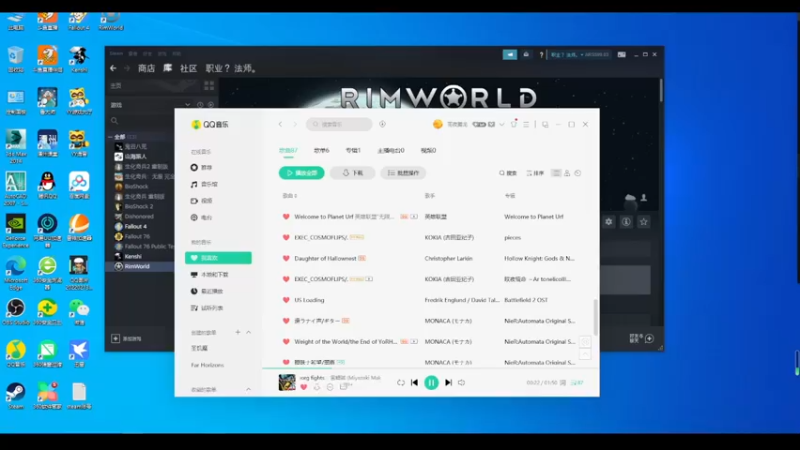The width and height of the screenshot is (800, 450).
Task: Click the QQ Music search field
Action: (339, 124)
